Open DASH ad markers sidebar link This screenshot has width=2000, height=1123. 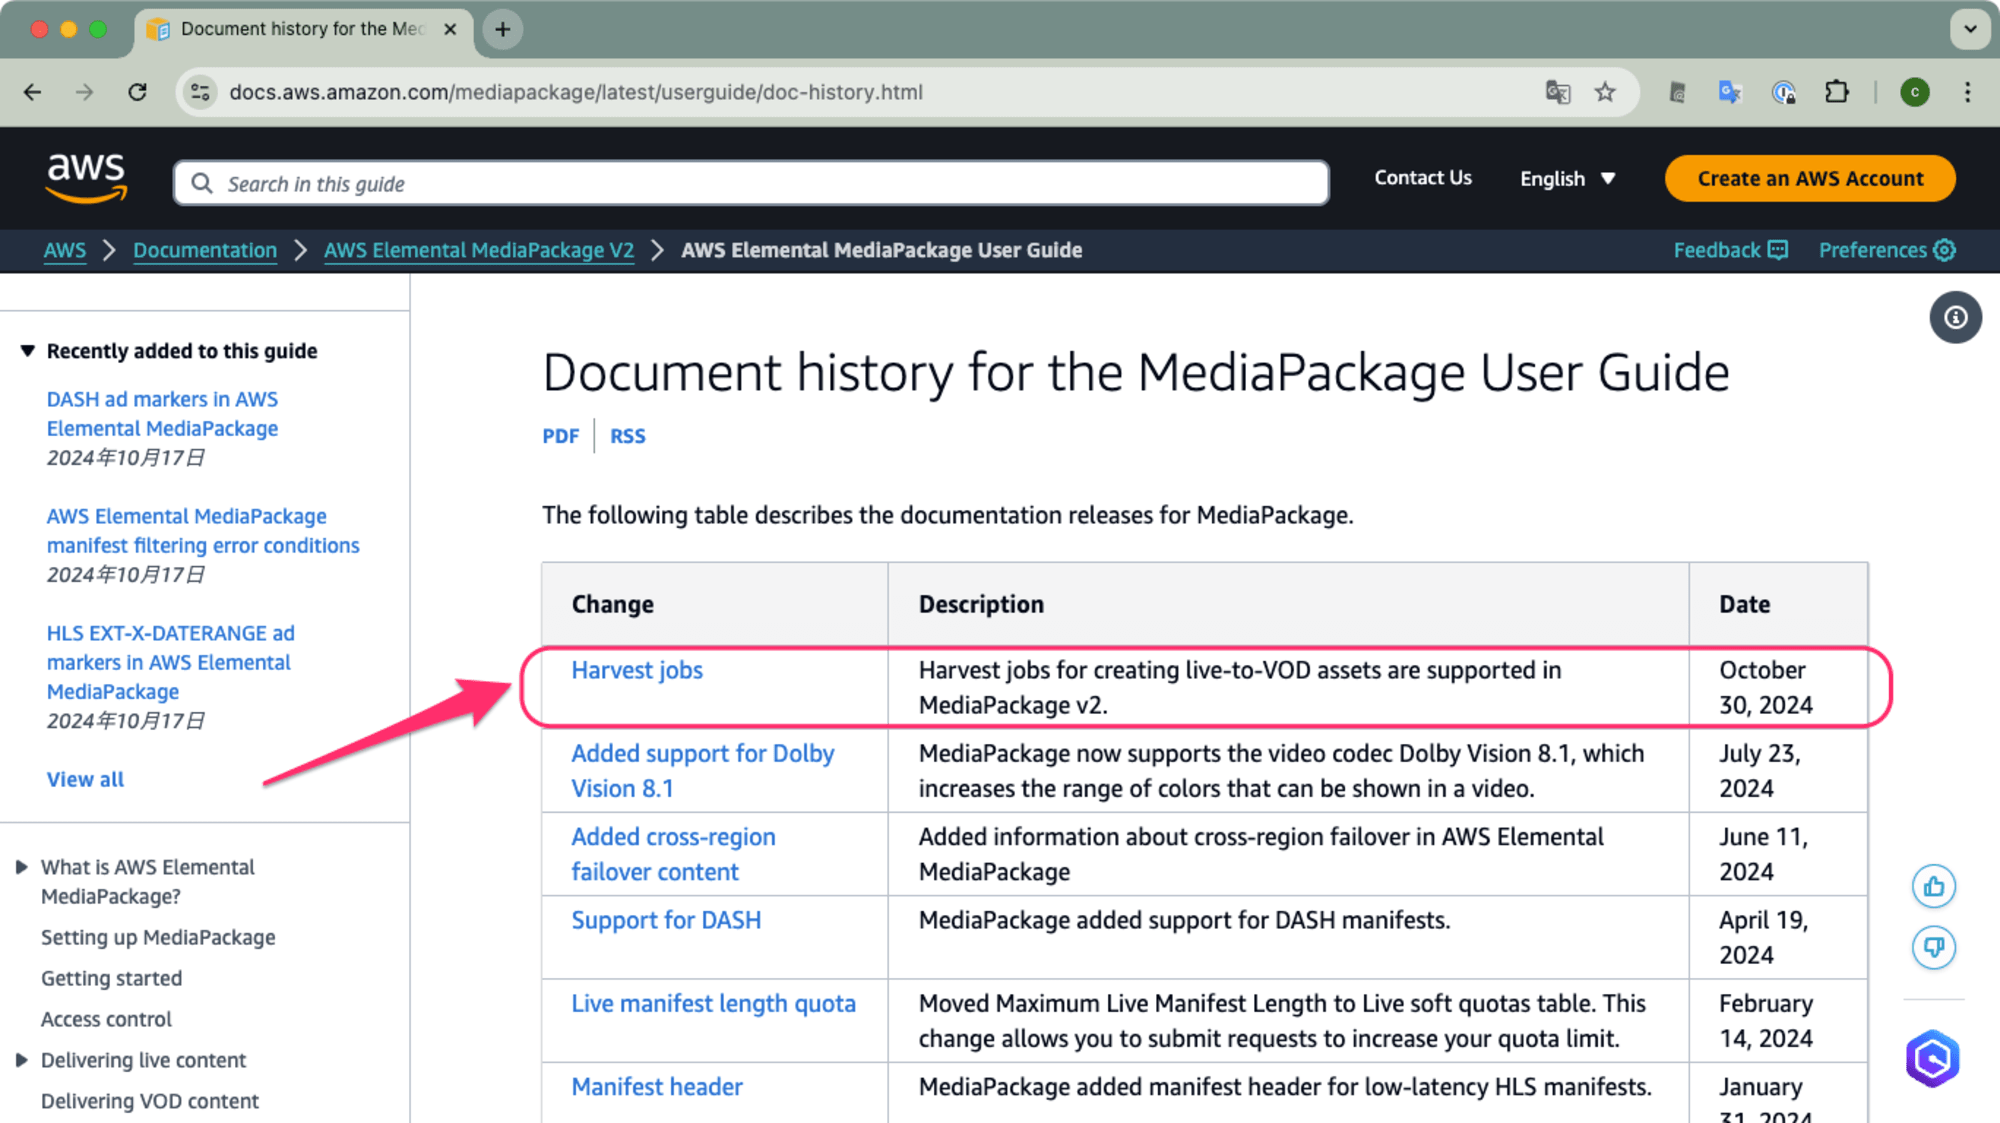point(162,414)
